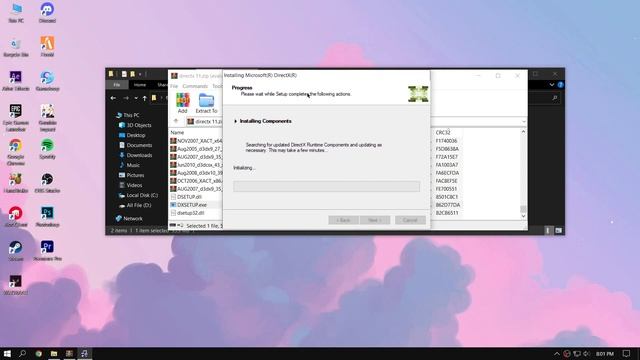Open recent locations dropdown in File Explorer
Image resolution: width=640 pixels, height=360 pixels.
point(136,98)
